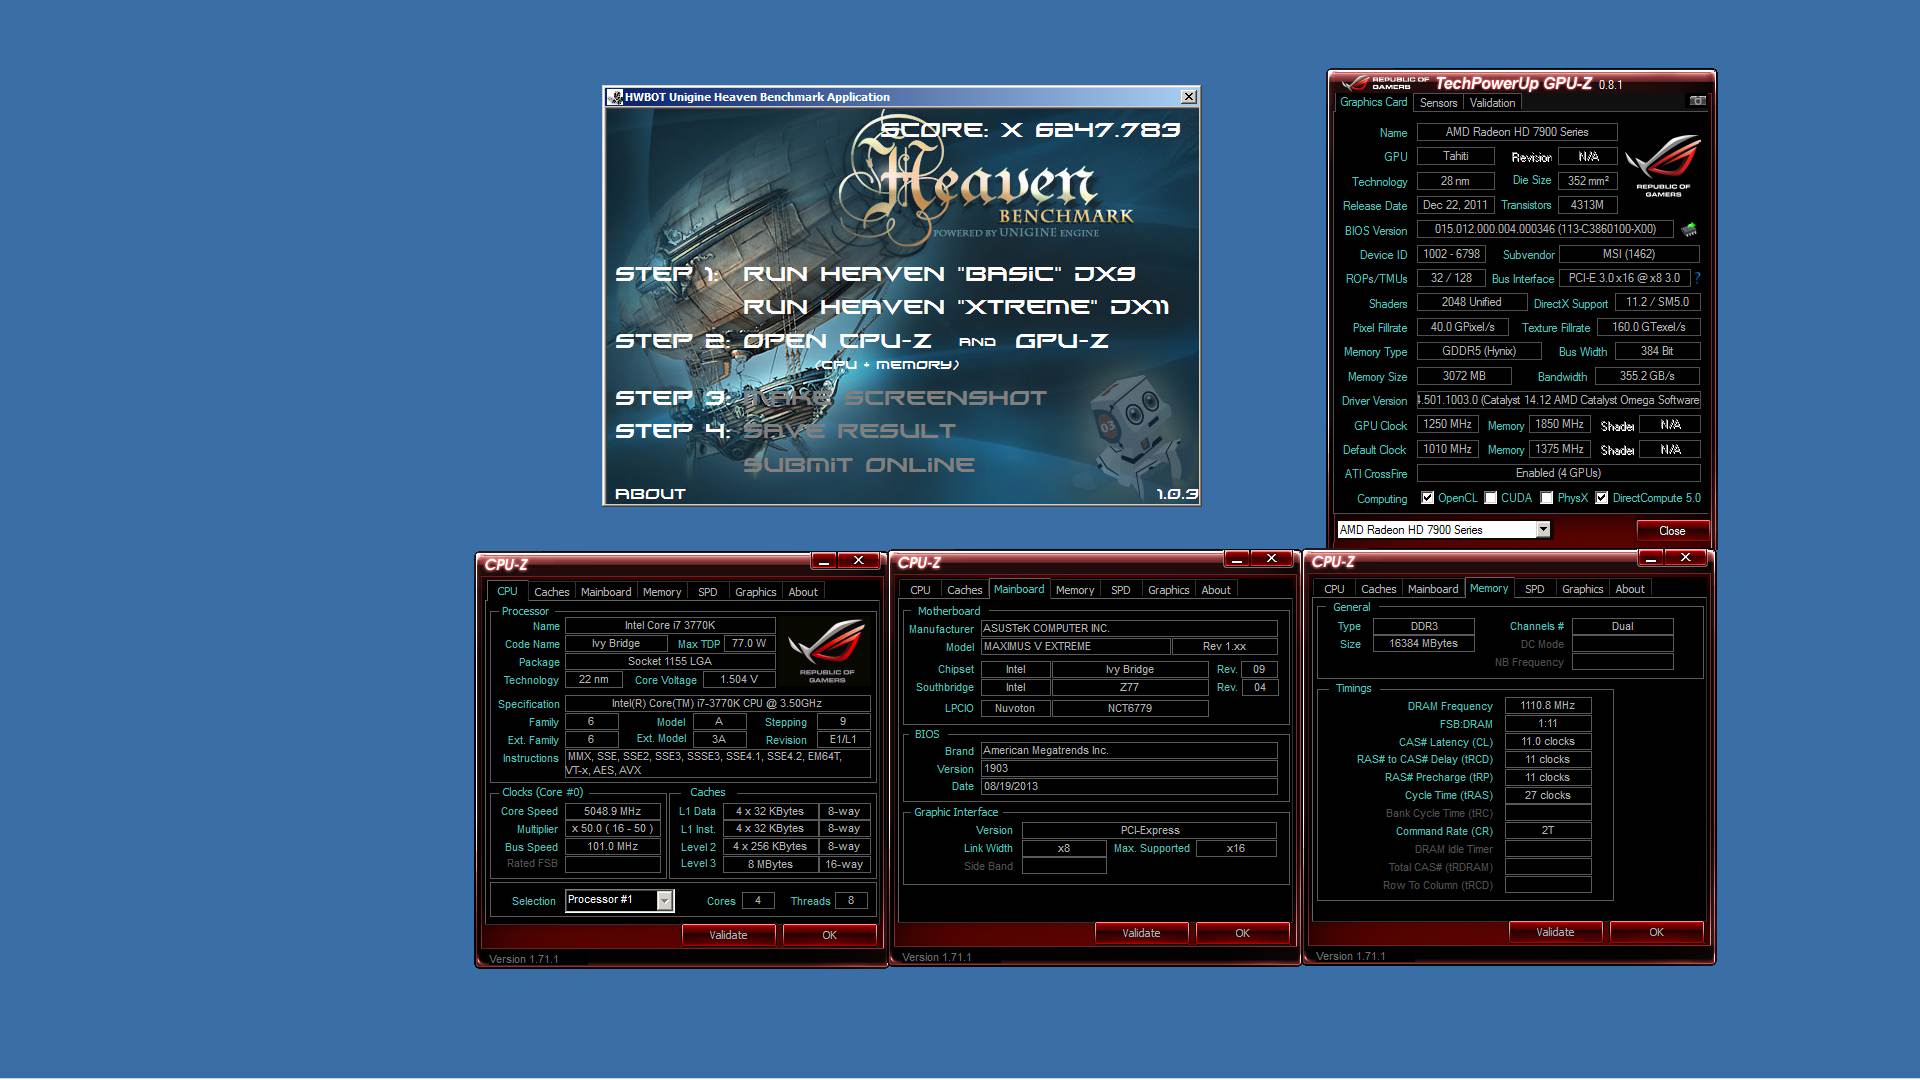Click the BIOS save chip icon in GPU-Z
The image size is (1920, 1080).
(x=1689, y=230)
